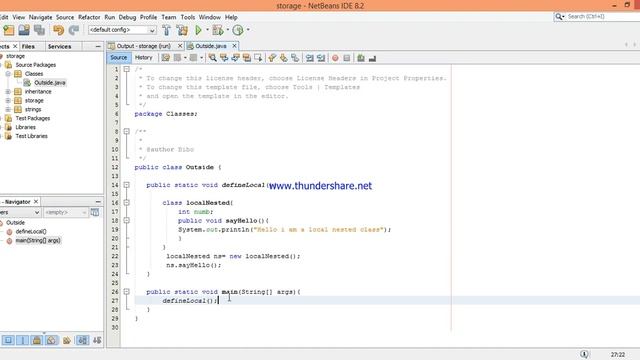Click the Next Bookmark icon
640x360 pixels.
[283, 58]
